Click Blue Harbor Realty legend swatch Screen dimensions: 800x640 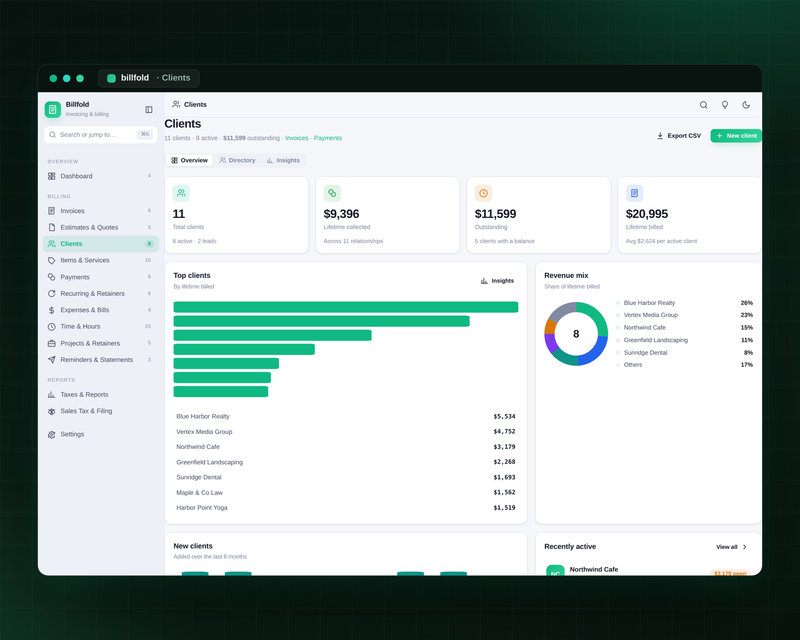(x=618, y=303)
